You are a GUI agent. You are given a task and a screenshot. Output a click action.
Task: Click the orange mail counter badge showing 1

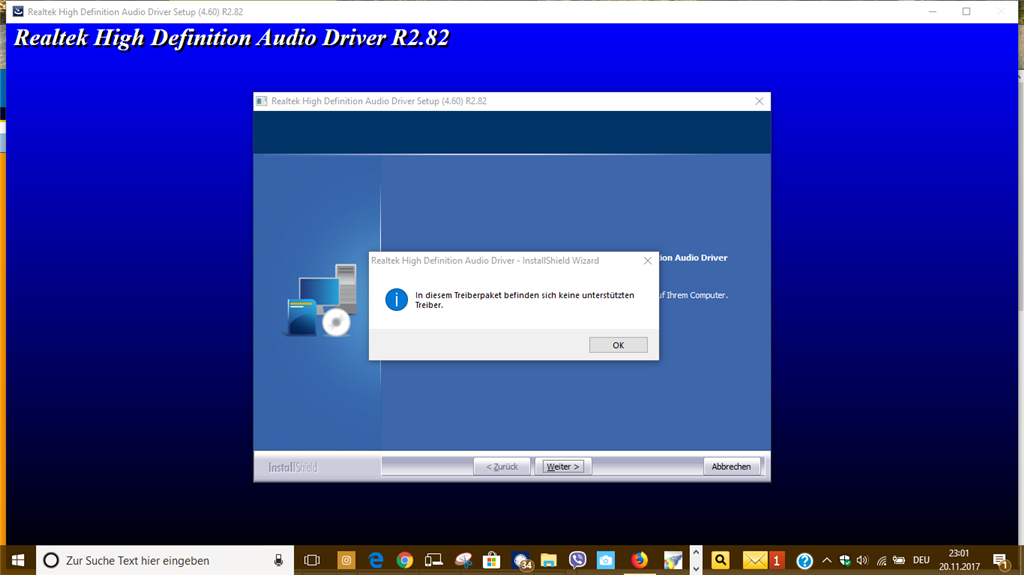[x=776, y=561]
